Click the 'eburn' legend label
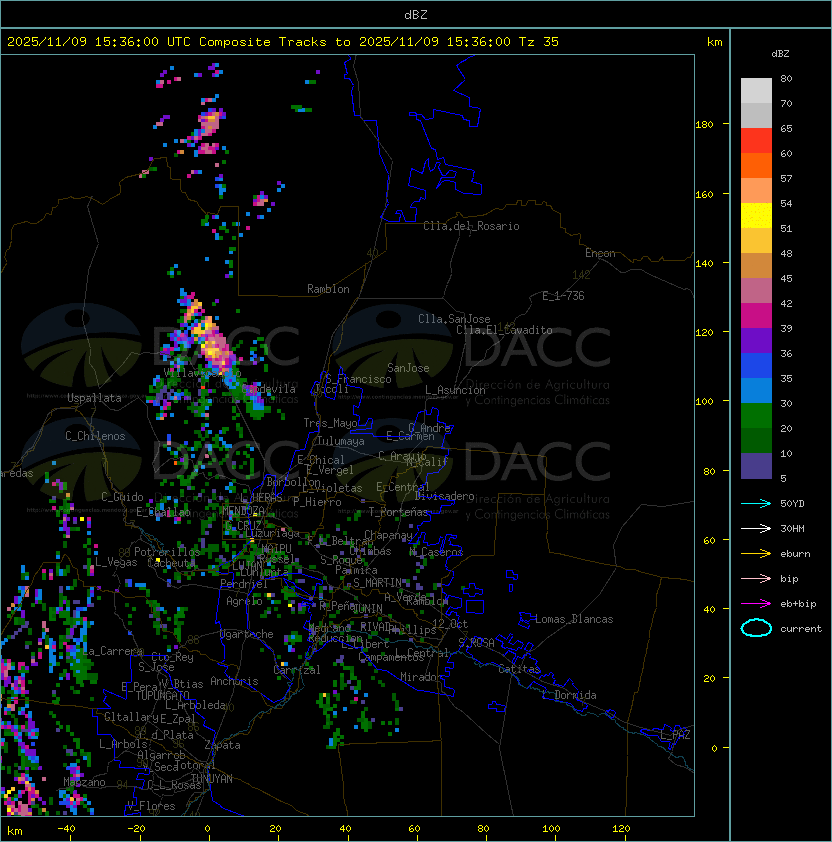 pos(795,554)
